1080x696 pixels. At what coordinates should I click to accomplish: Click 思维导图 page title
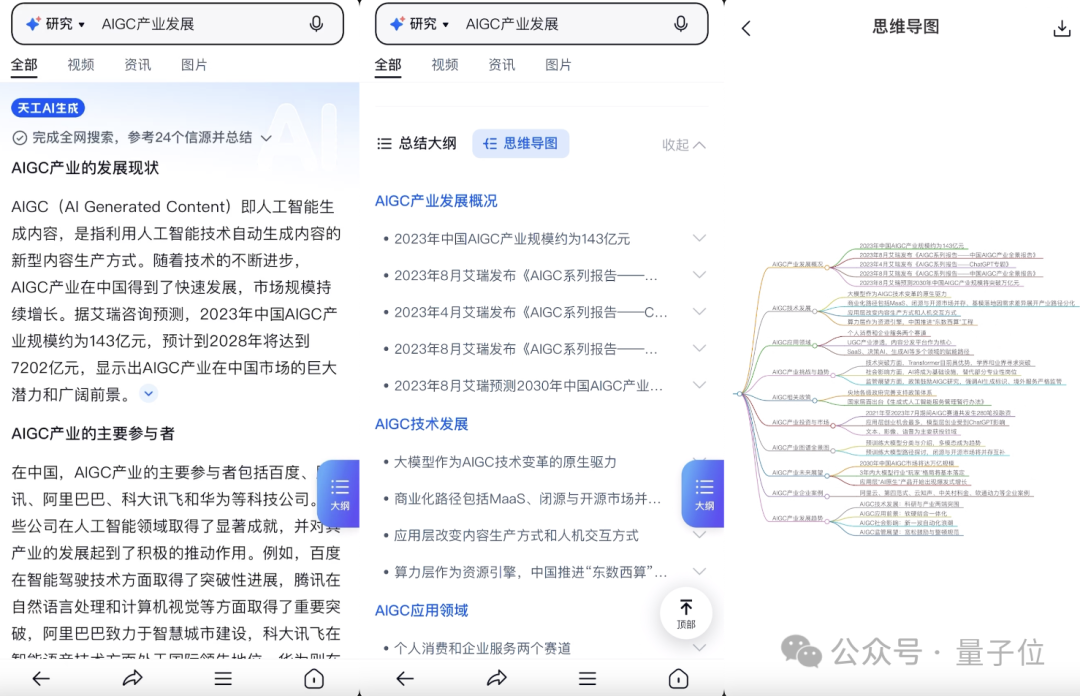click(x=905, y=27)
